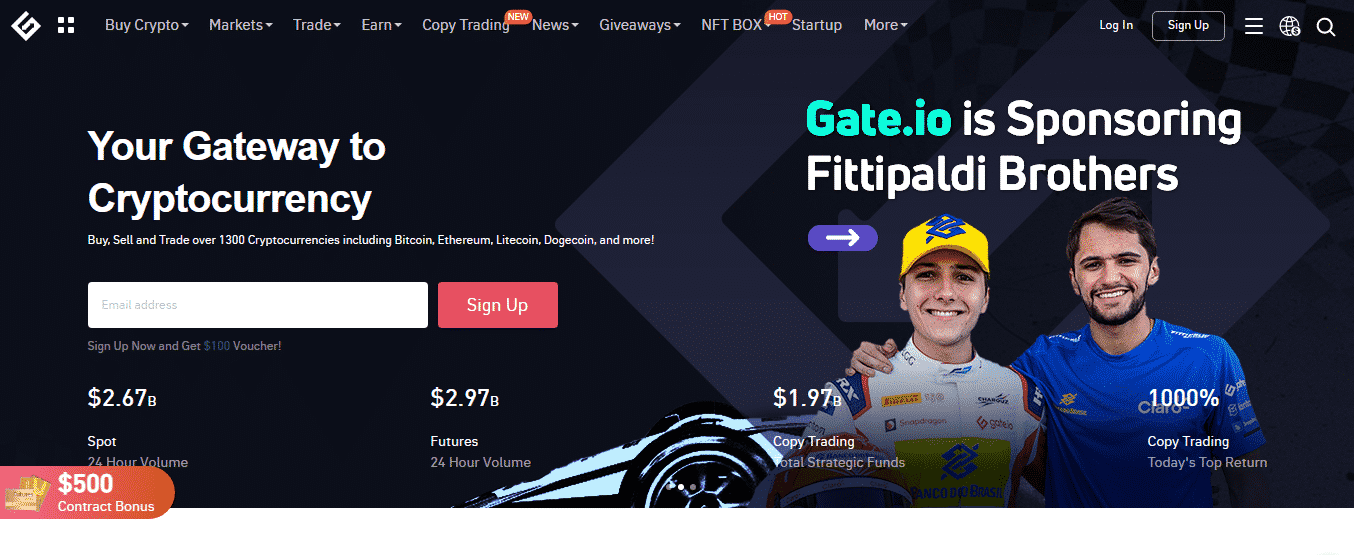Open the hamburger menu icon
Viewport: 1354px width, 555px height.
(x=1254, y=26)
